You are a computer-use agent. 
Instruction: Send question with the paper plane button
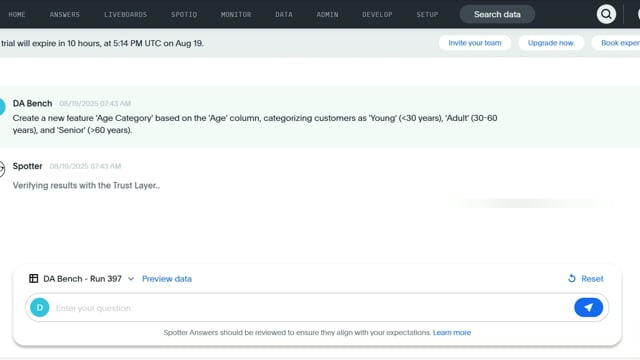pos(588,307)
